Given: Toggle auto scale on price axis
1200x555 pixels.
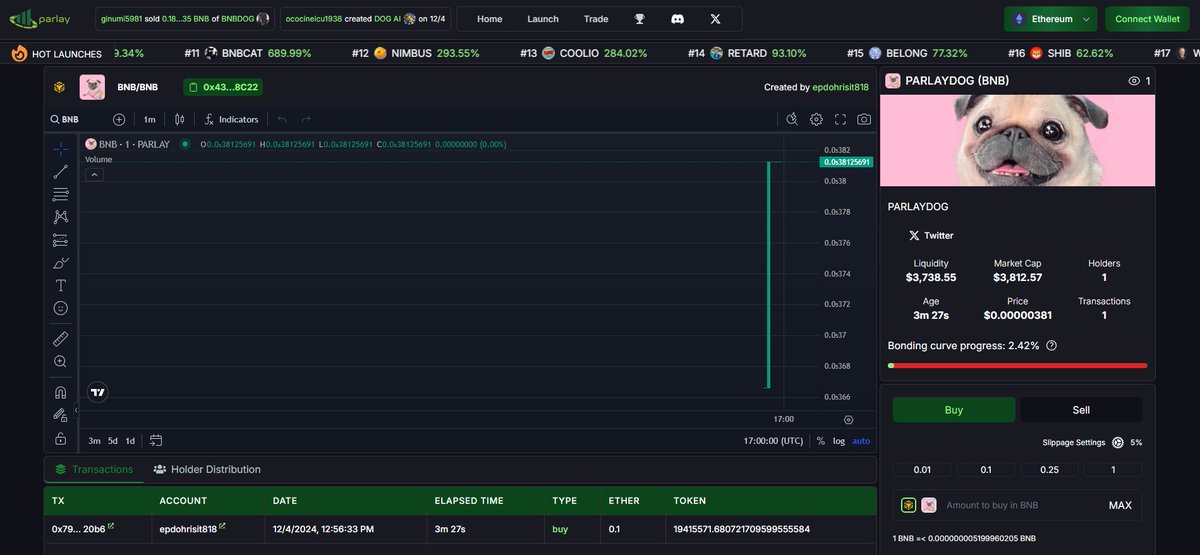Looking at the screenshot, I should [861, 440].
